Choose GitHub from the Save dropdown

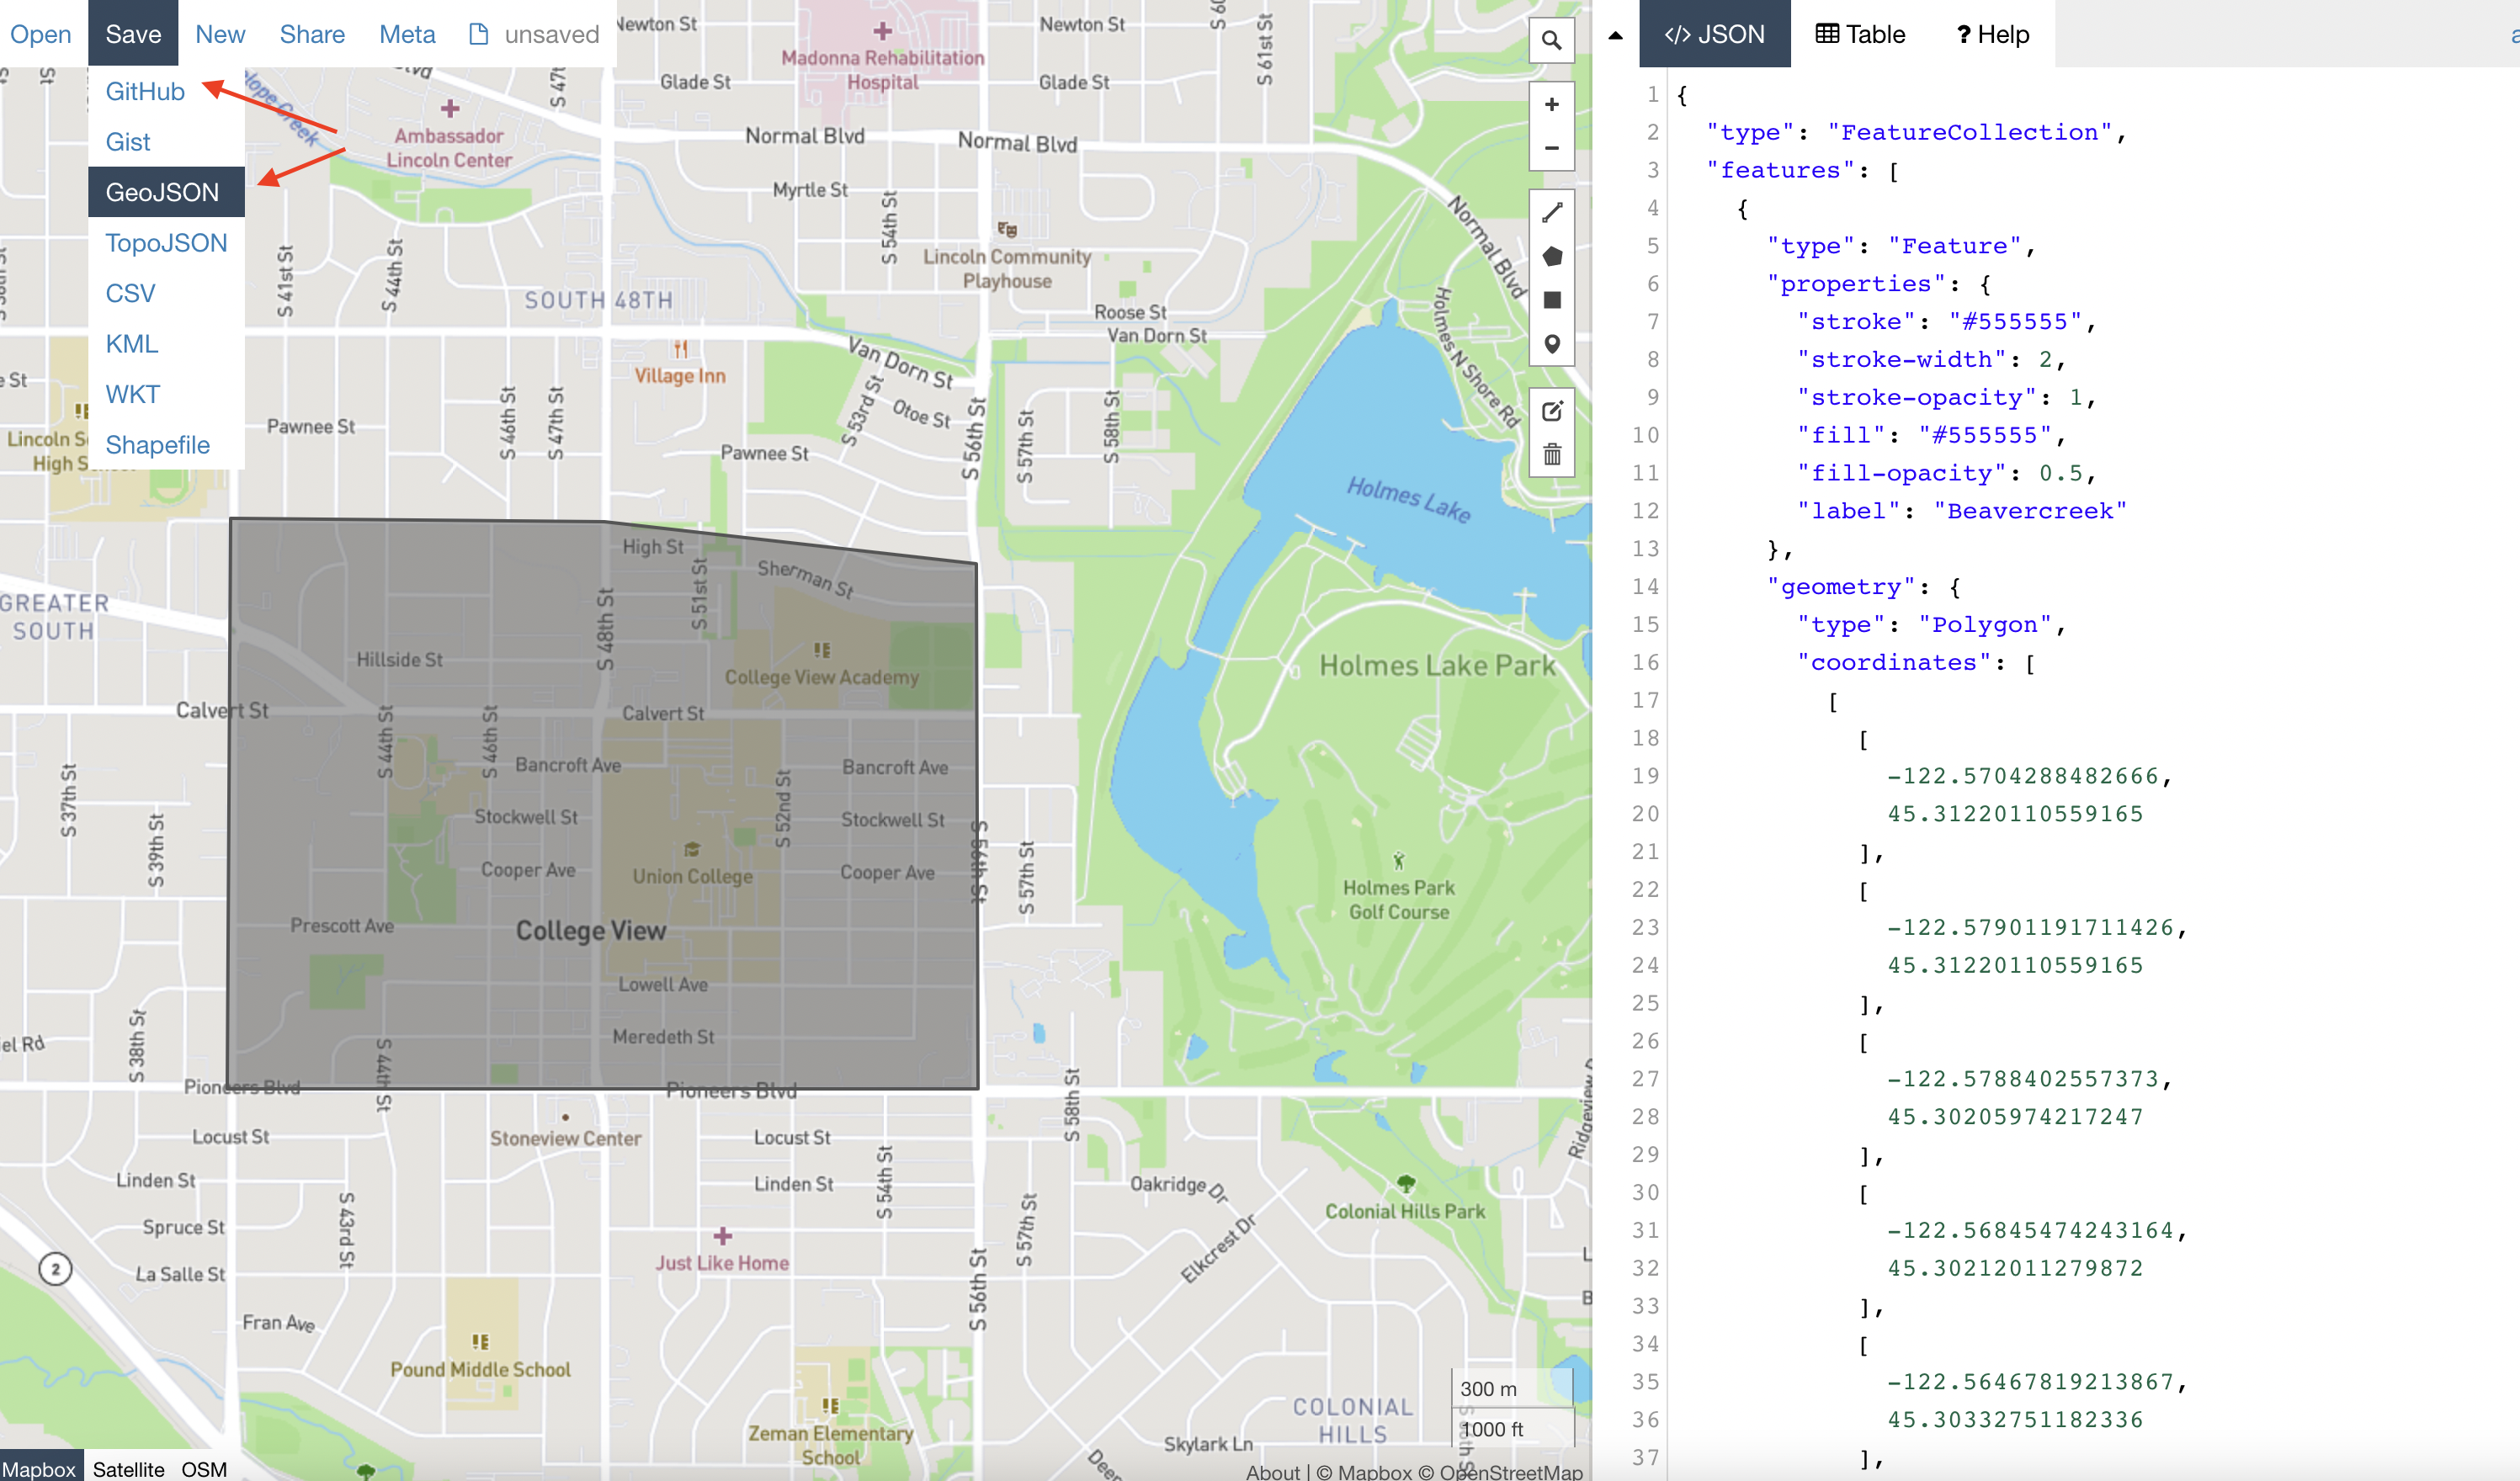coord(145,91)
